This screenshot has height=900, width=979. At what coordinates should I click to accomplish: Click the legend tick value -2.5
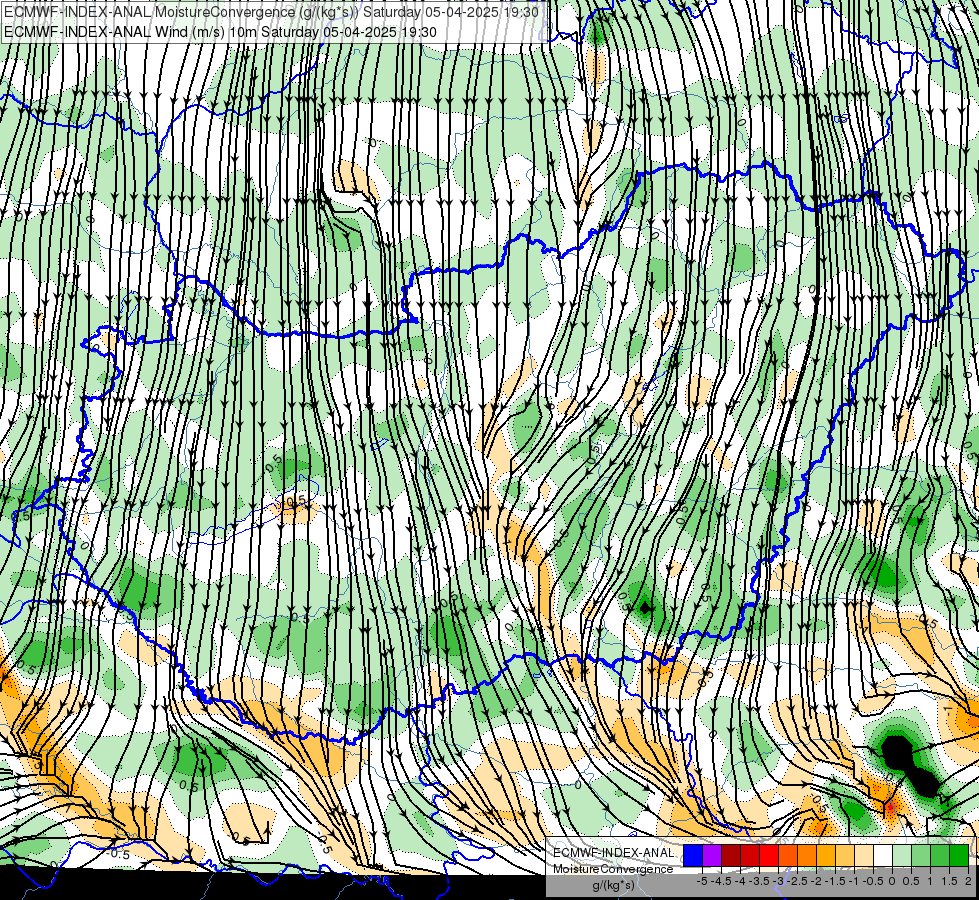797,881
